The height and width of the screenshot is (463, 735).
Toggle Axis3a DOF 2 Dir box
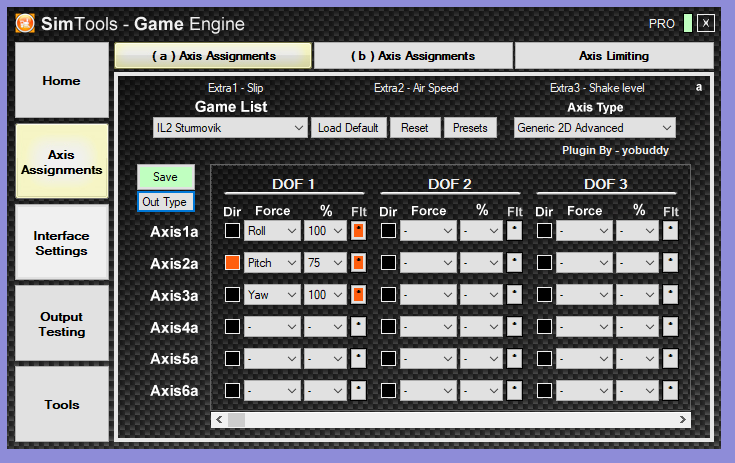[x=388, y=294]
